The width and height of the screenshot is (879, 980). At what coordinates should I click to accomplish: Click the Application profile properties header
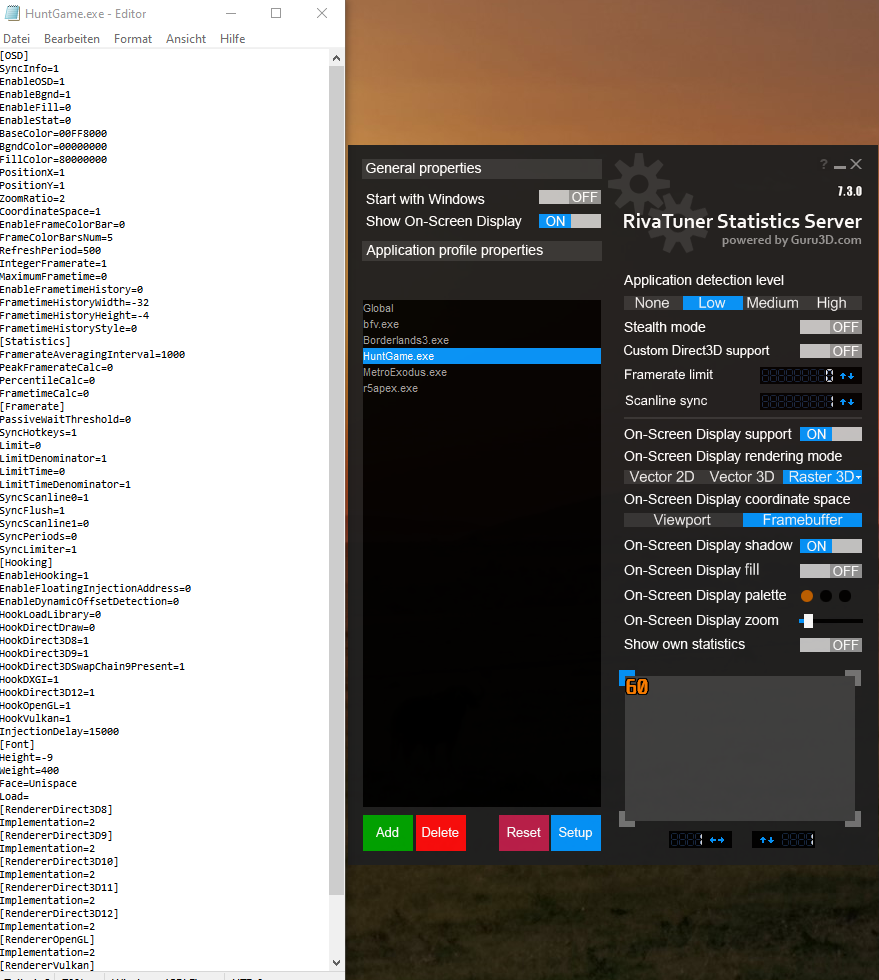[x=481, y=251]
